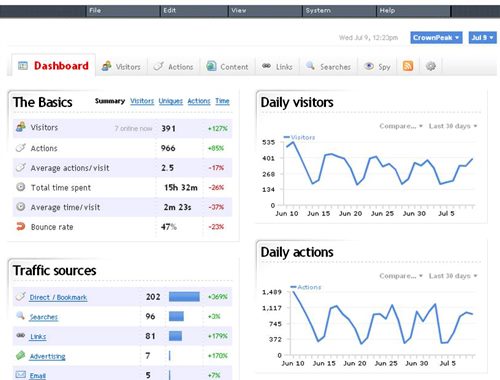Click the Actions link in The Basics header
The image size is (500, 380).
(x=199, y=101)
